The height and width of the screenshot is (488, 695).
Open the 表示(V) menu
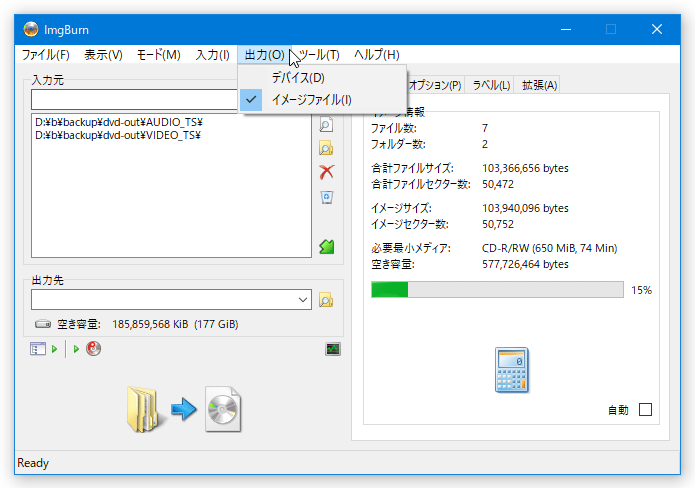[103, 55]
